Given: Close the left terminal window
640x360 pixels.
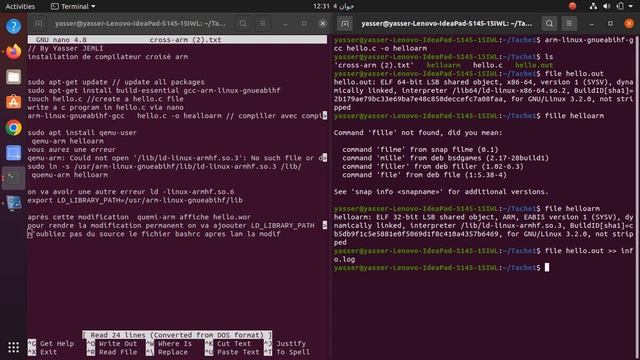Looking at the screenshot, I should 323,24.
